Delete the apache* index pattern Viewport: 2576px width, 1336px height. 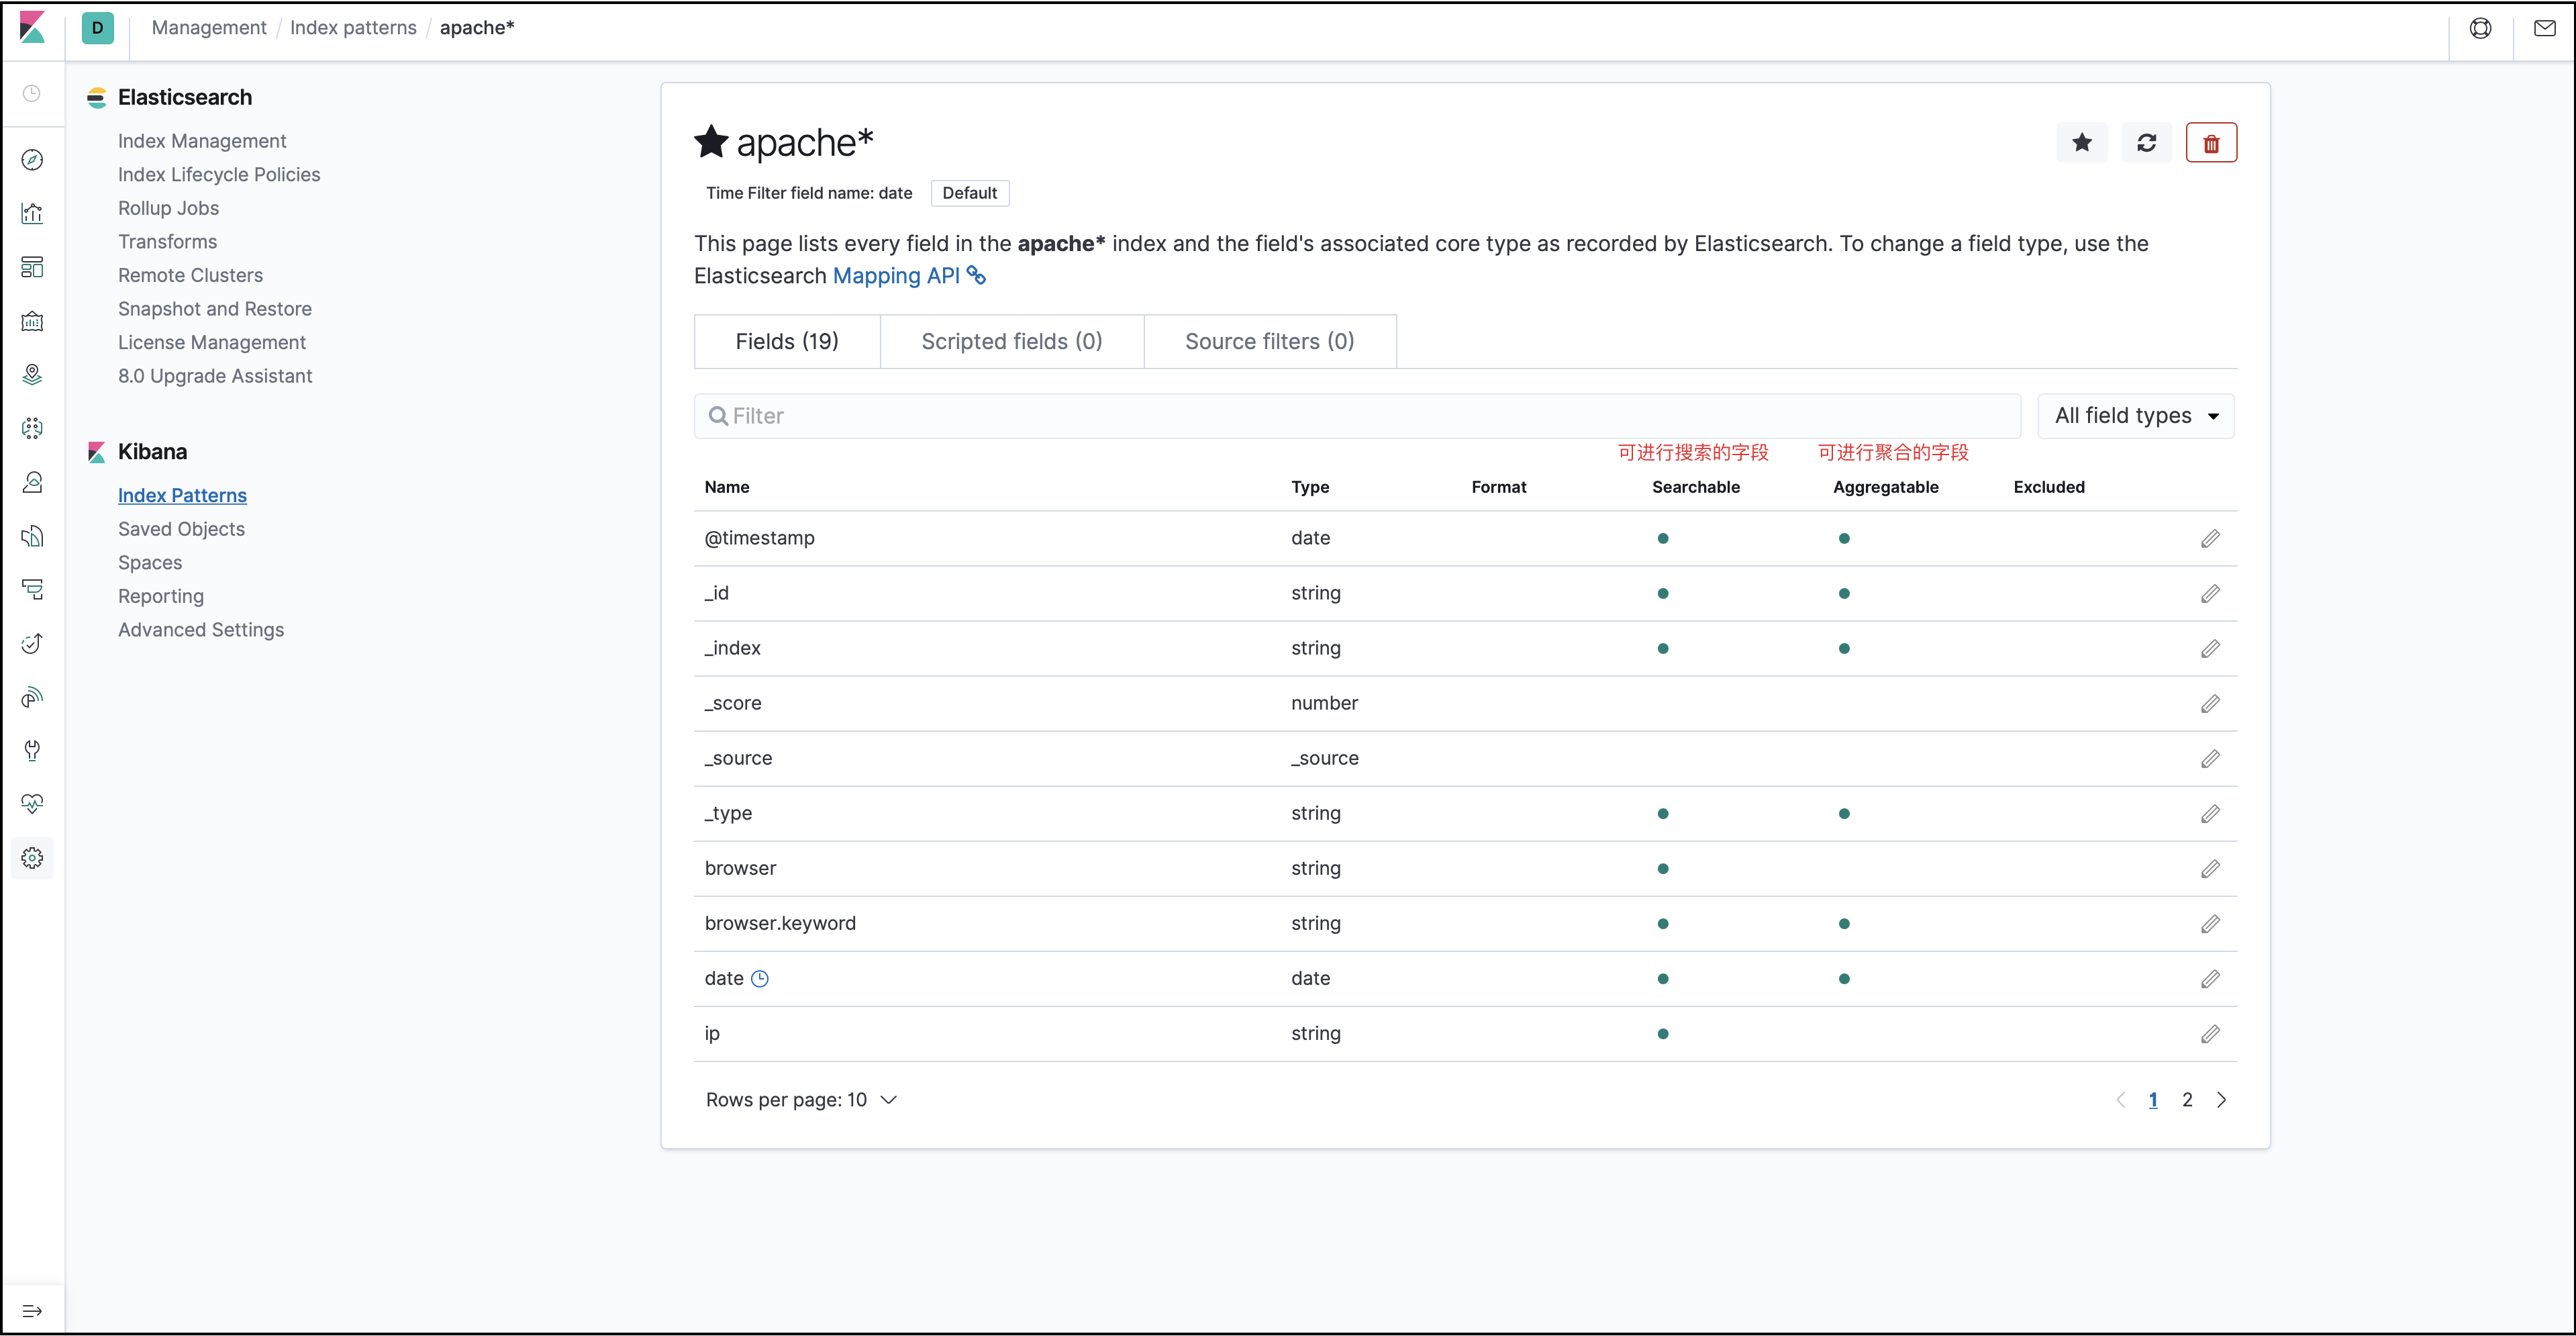[x=2210, y=143]
